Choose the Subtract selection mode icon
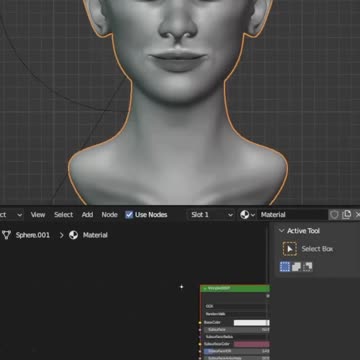Image resolution: width=360 pixels, height=360 pixels. click(308, 267)
